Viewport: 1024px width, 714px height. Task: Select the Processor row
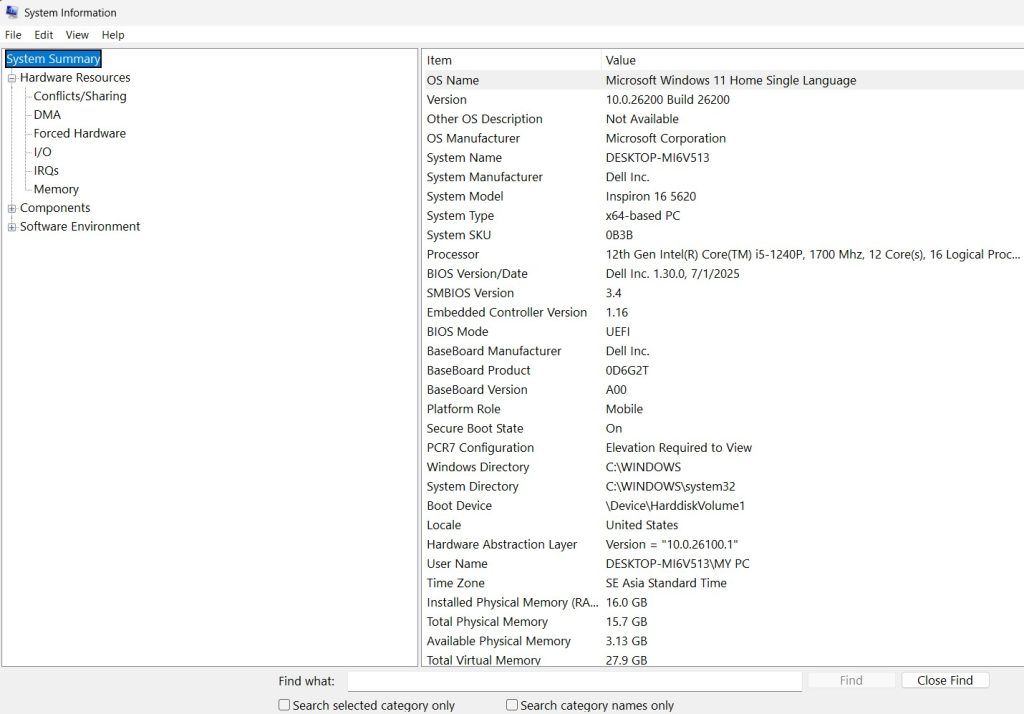click(723, 254)
